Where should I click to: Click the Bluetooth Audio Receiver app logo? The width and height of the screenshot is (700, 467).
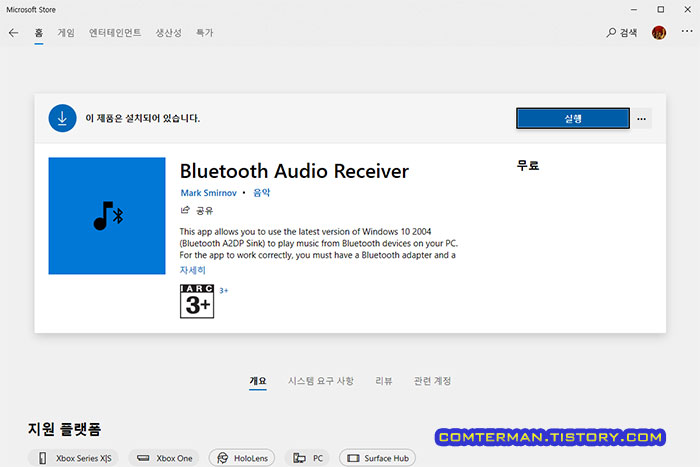107,216
